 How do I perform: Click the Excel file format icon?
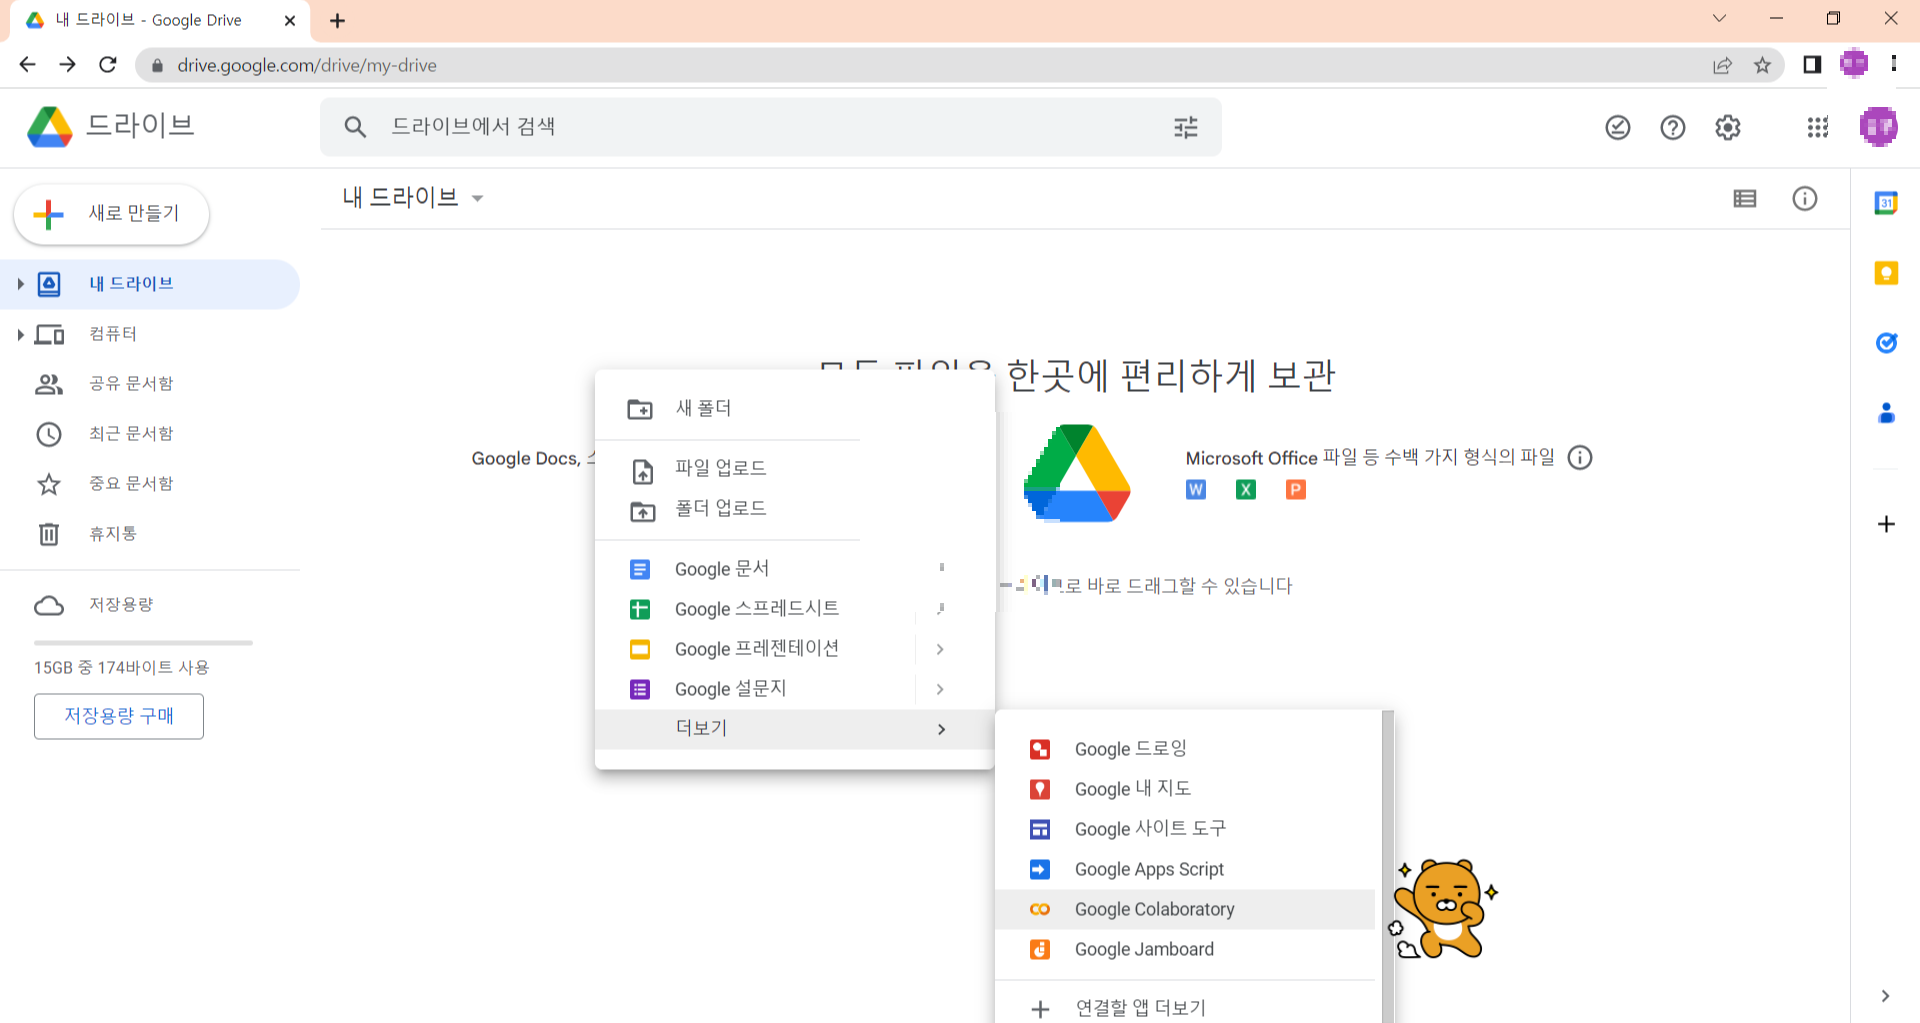click(x=1246, y=490)
